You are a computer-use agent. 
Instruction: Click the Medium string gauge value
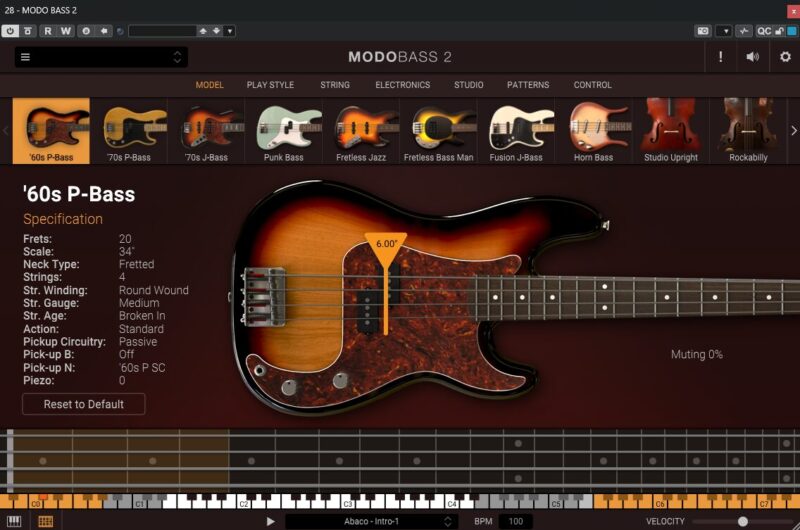pyautogui.click(x=139, y=302)
